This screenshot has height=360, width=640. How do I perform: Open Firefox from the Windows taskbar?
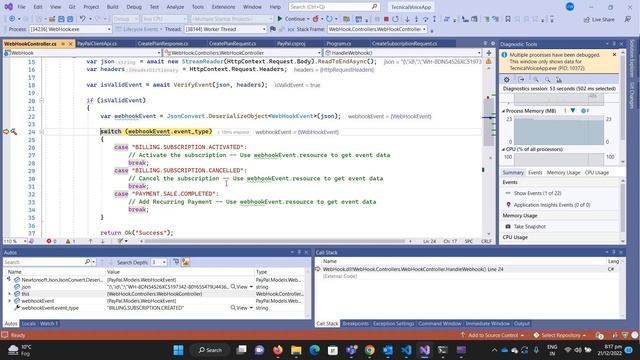click(278, 350)
